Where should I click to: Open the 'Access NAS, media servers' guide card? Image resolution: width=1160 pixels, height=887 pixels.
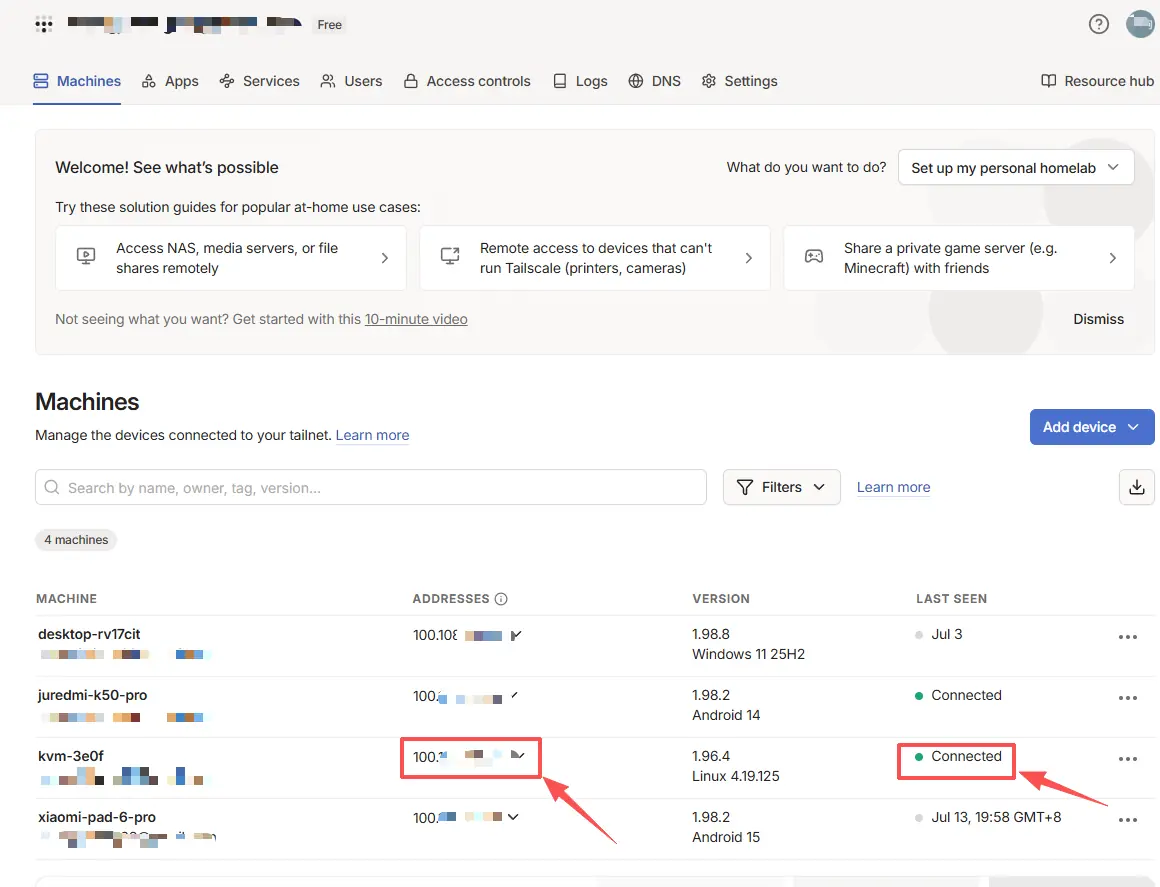[x=231, y=258]
